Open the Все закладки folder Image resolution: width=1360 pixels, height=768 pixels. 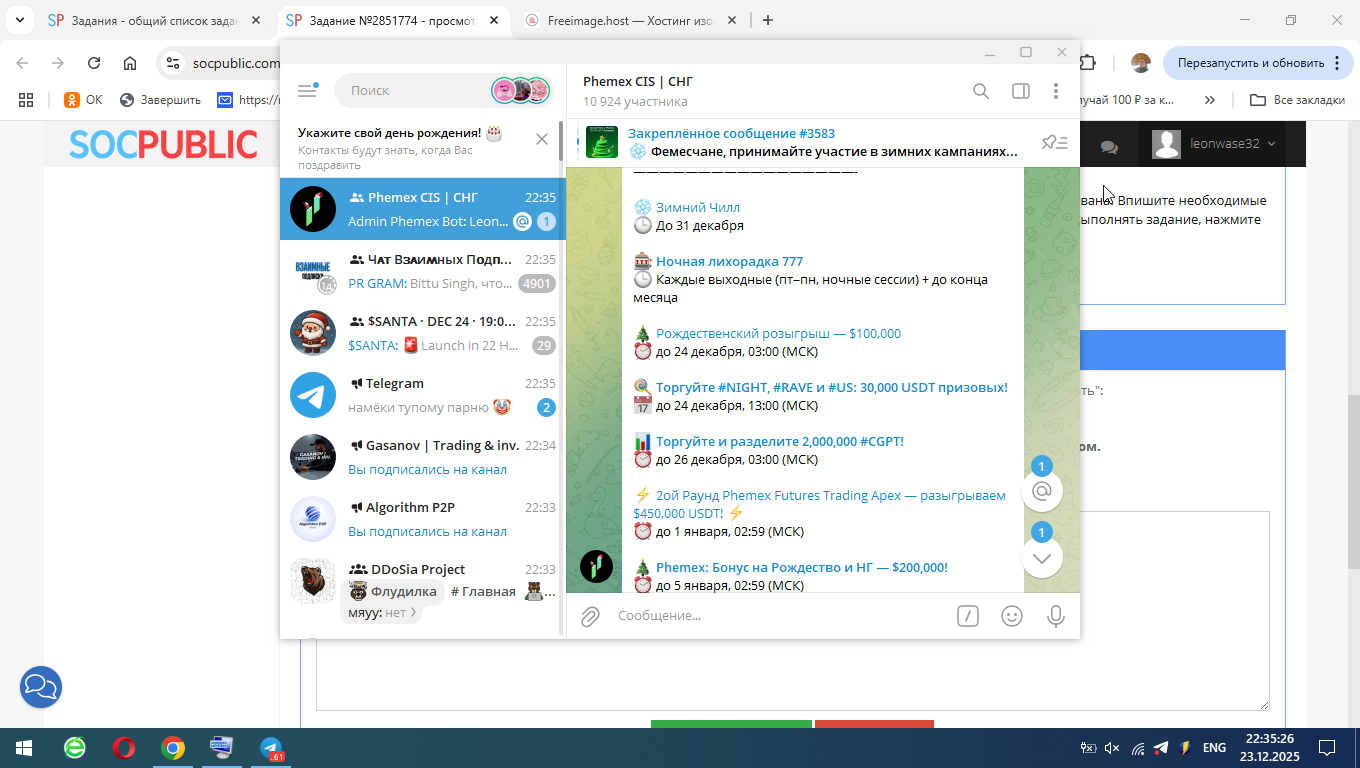pyautogui.click(x=1298, y=100)
